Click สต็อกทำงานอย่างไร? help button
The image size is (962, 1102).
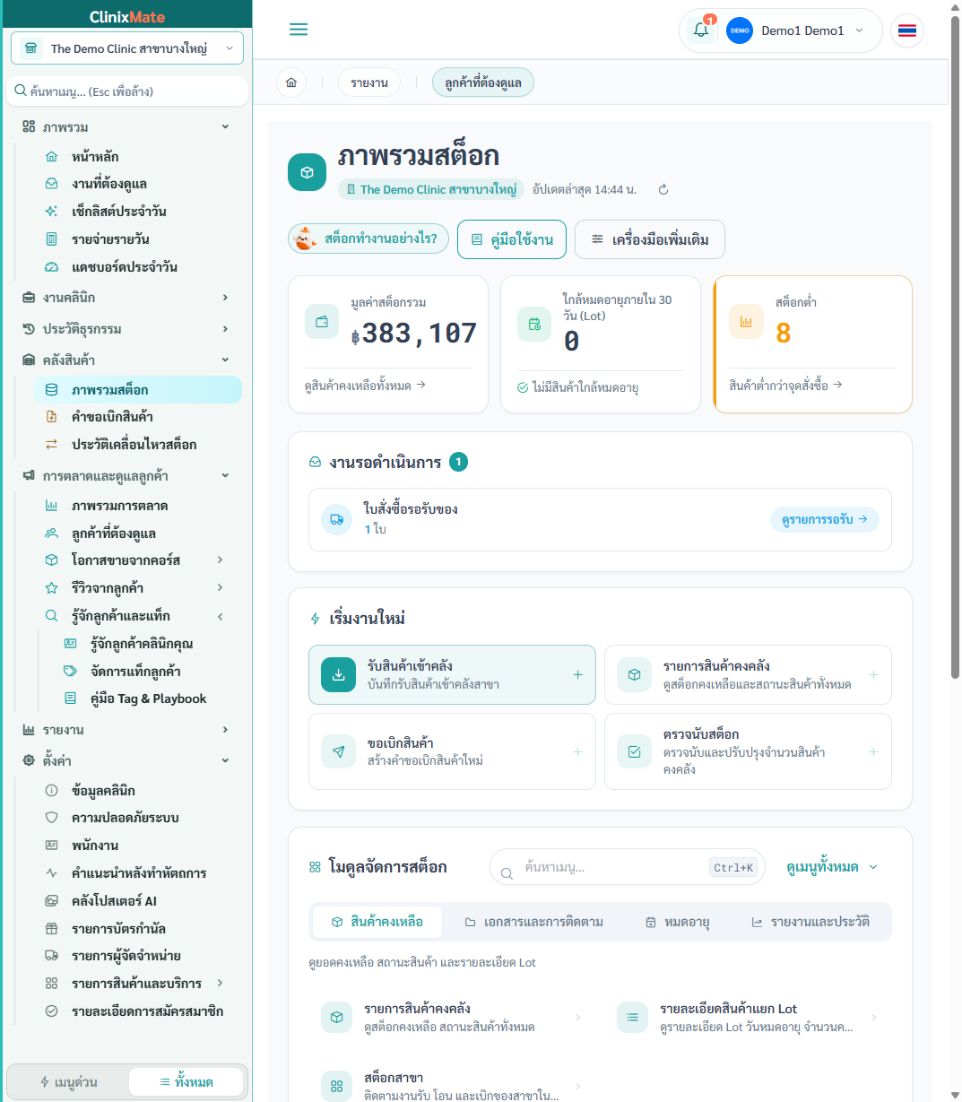pos(368,239)
